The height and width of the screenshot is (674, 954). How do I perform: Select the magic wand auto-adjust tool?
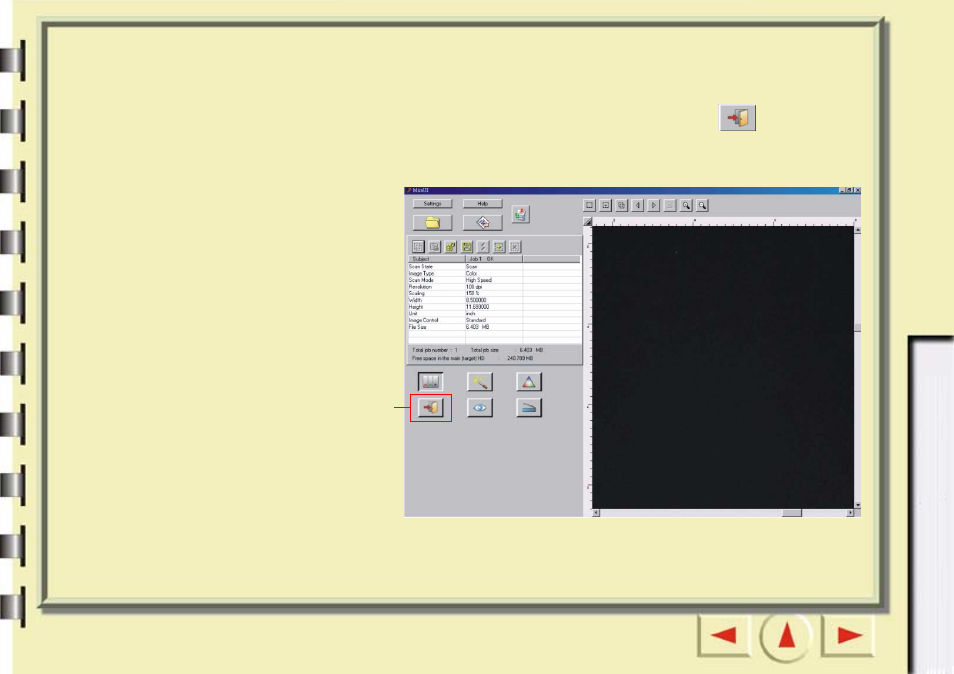coord(479,382)
